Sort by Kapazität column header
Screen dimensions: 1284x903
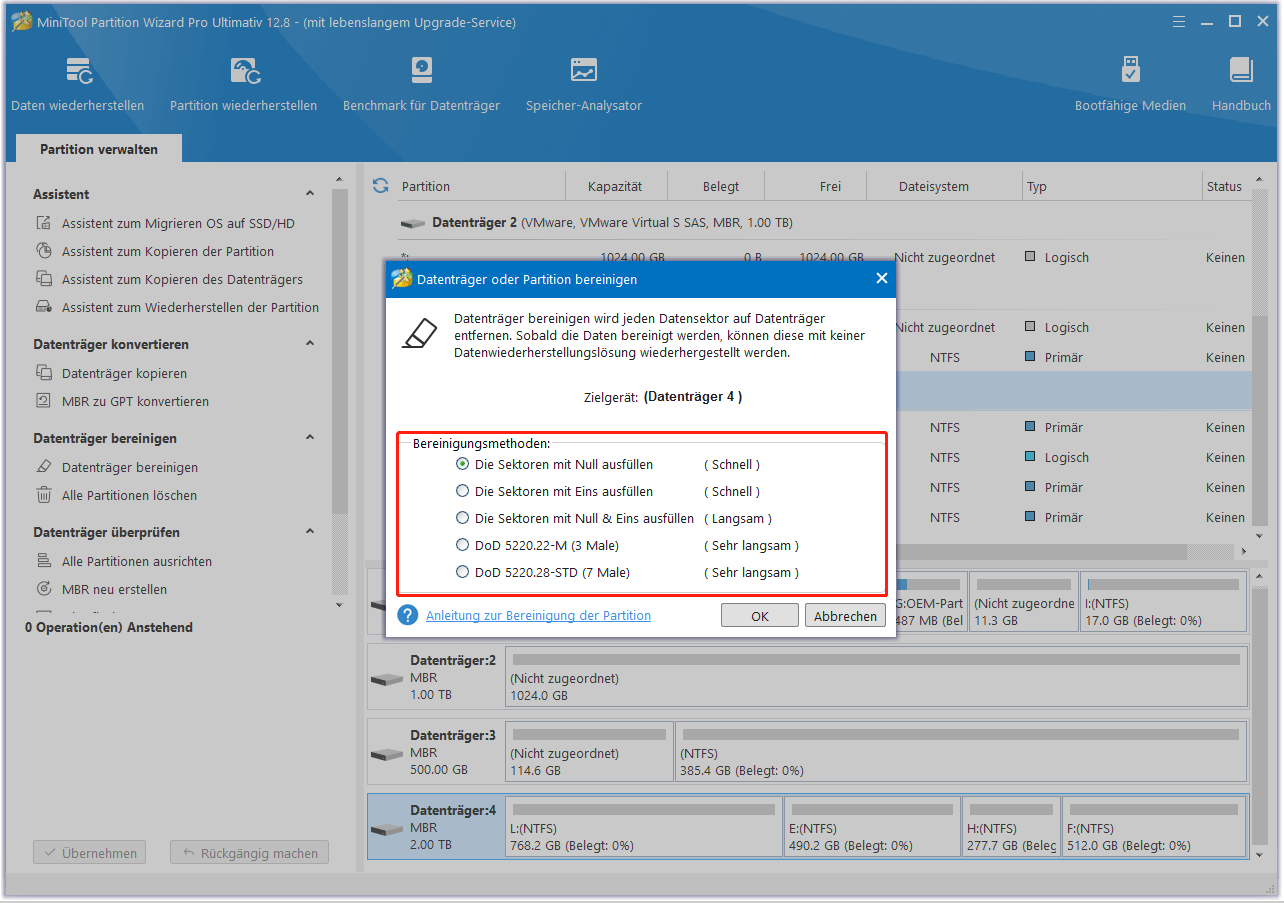coord(615,186)
